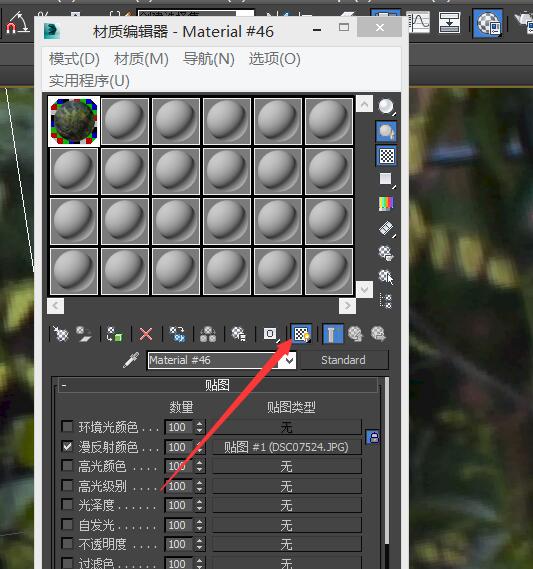533x569 pixels.
Task: Click the Make Material Copy icon
Action: 177,334
